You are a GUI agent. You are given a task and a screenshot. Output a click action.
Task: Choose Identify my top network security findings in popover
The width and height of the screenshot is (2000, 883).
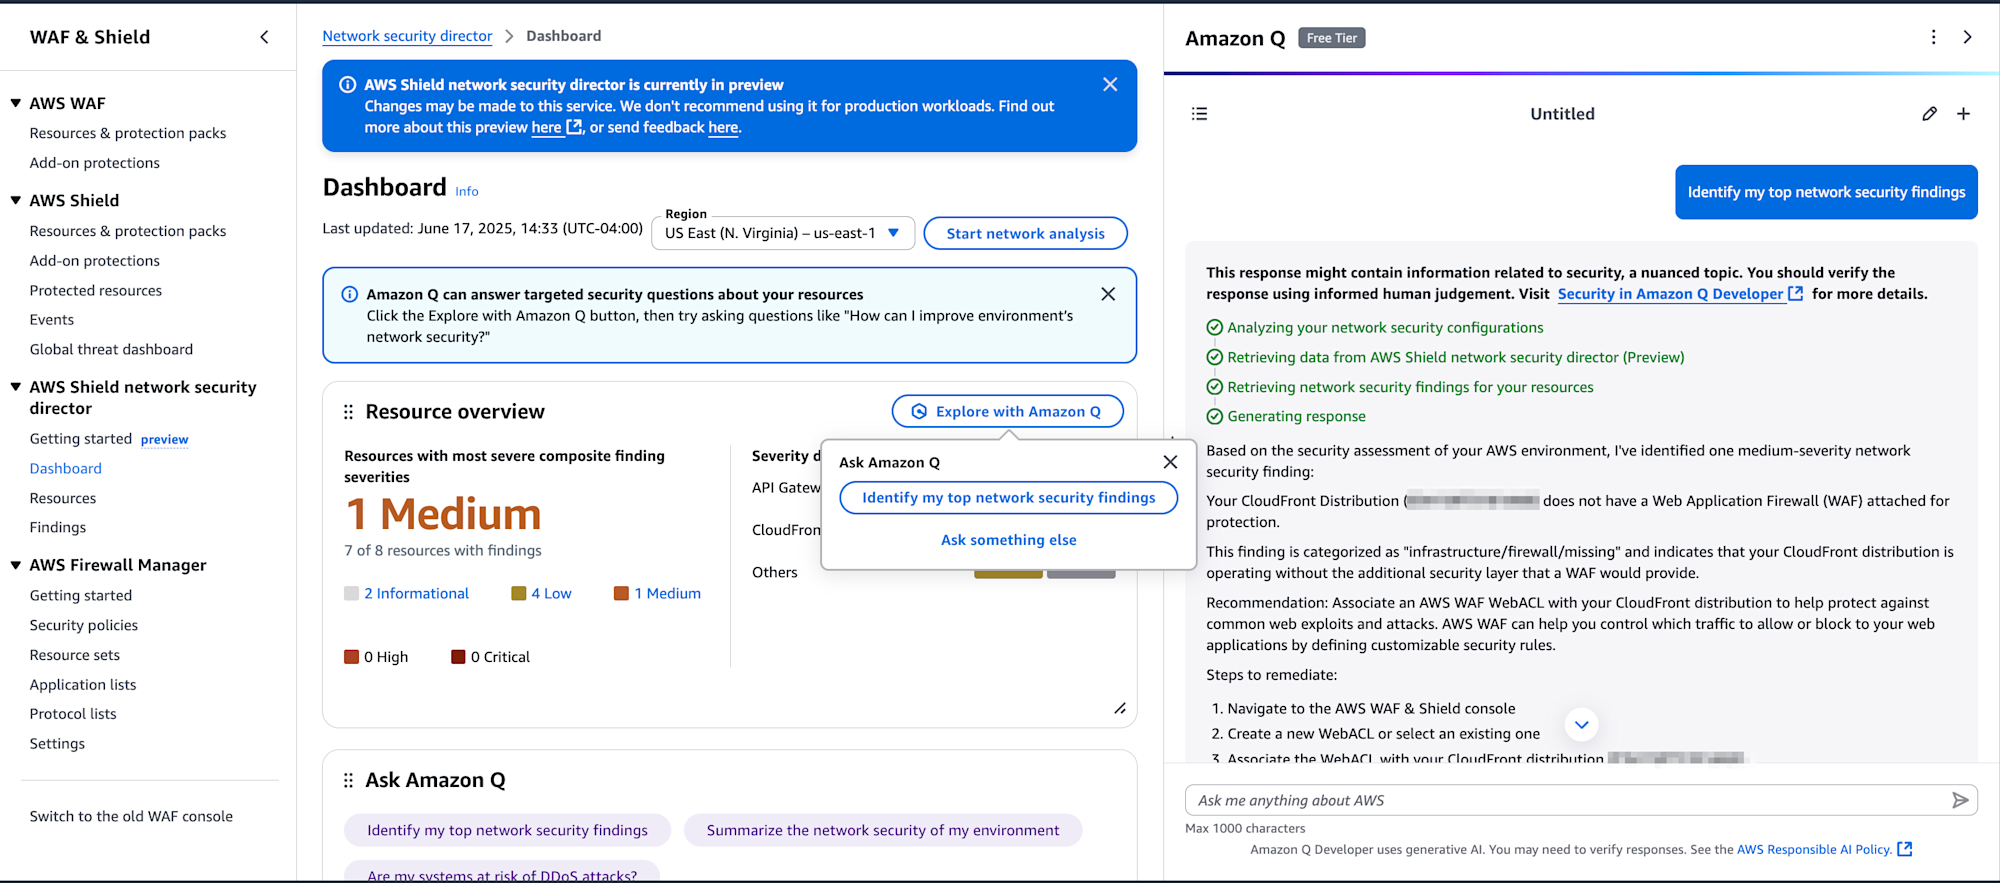pos(1008,498)
